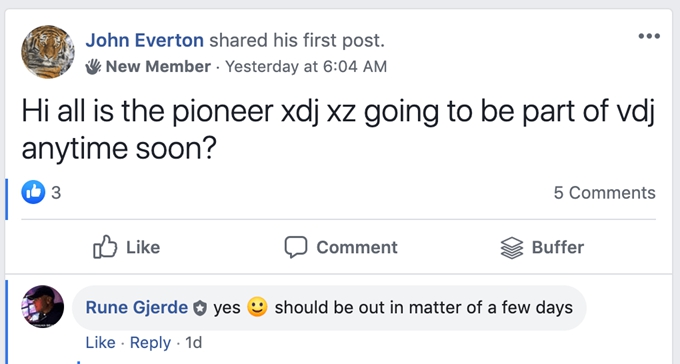
Task: Click the smiley emoji in the comment
Action: click(x=257, y=307)
